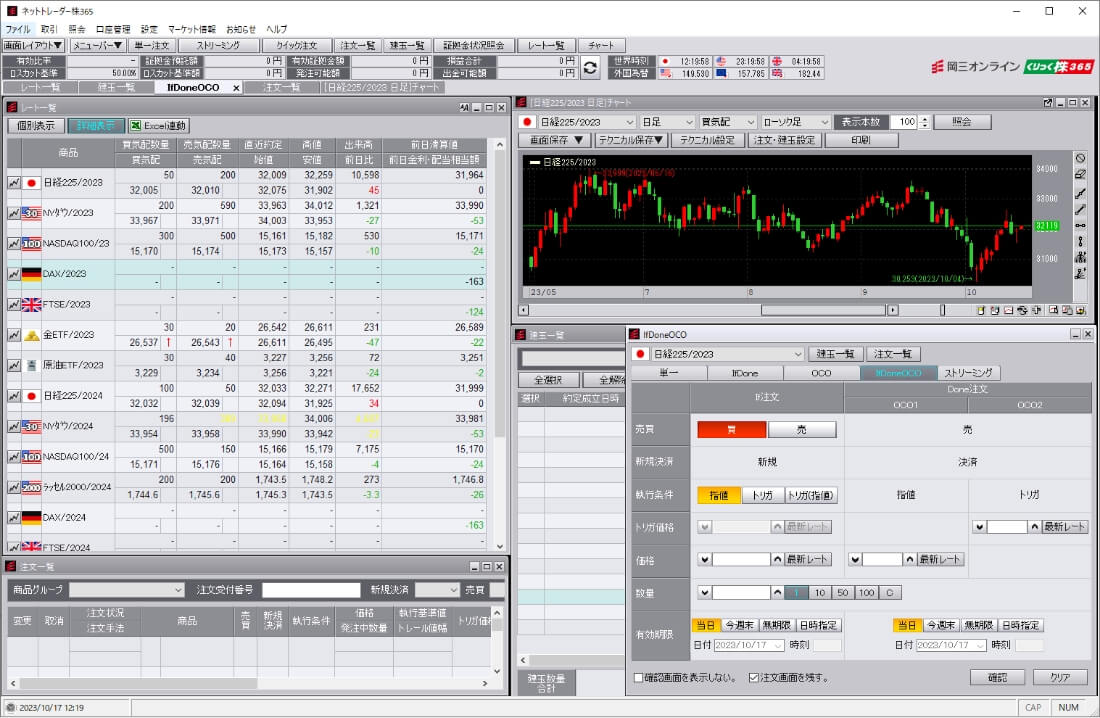Viewport: 1100px width, 718px height.
Task: Uncheck 注文画面を残す checkbox
Action: pyautogui.click(x=753, y=678)
